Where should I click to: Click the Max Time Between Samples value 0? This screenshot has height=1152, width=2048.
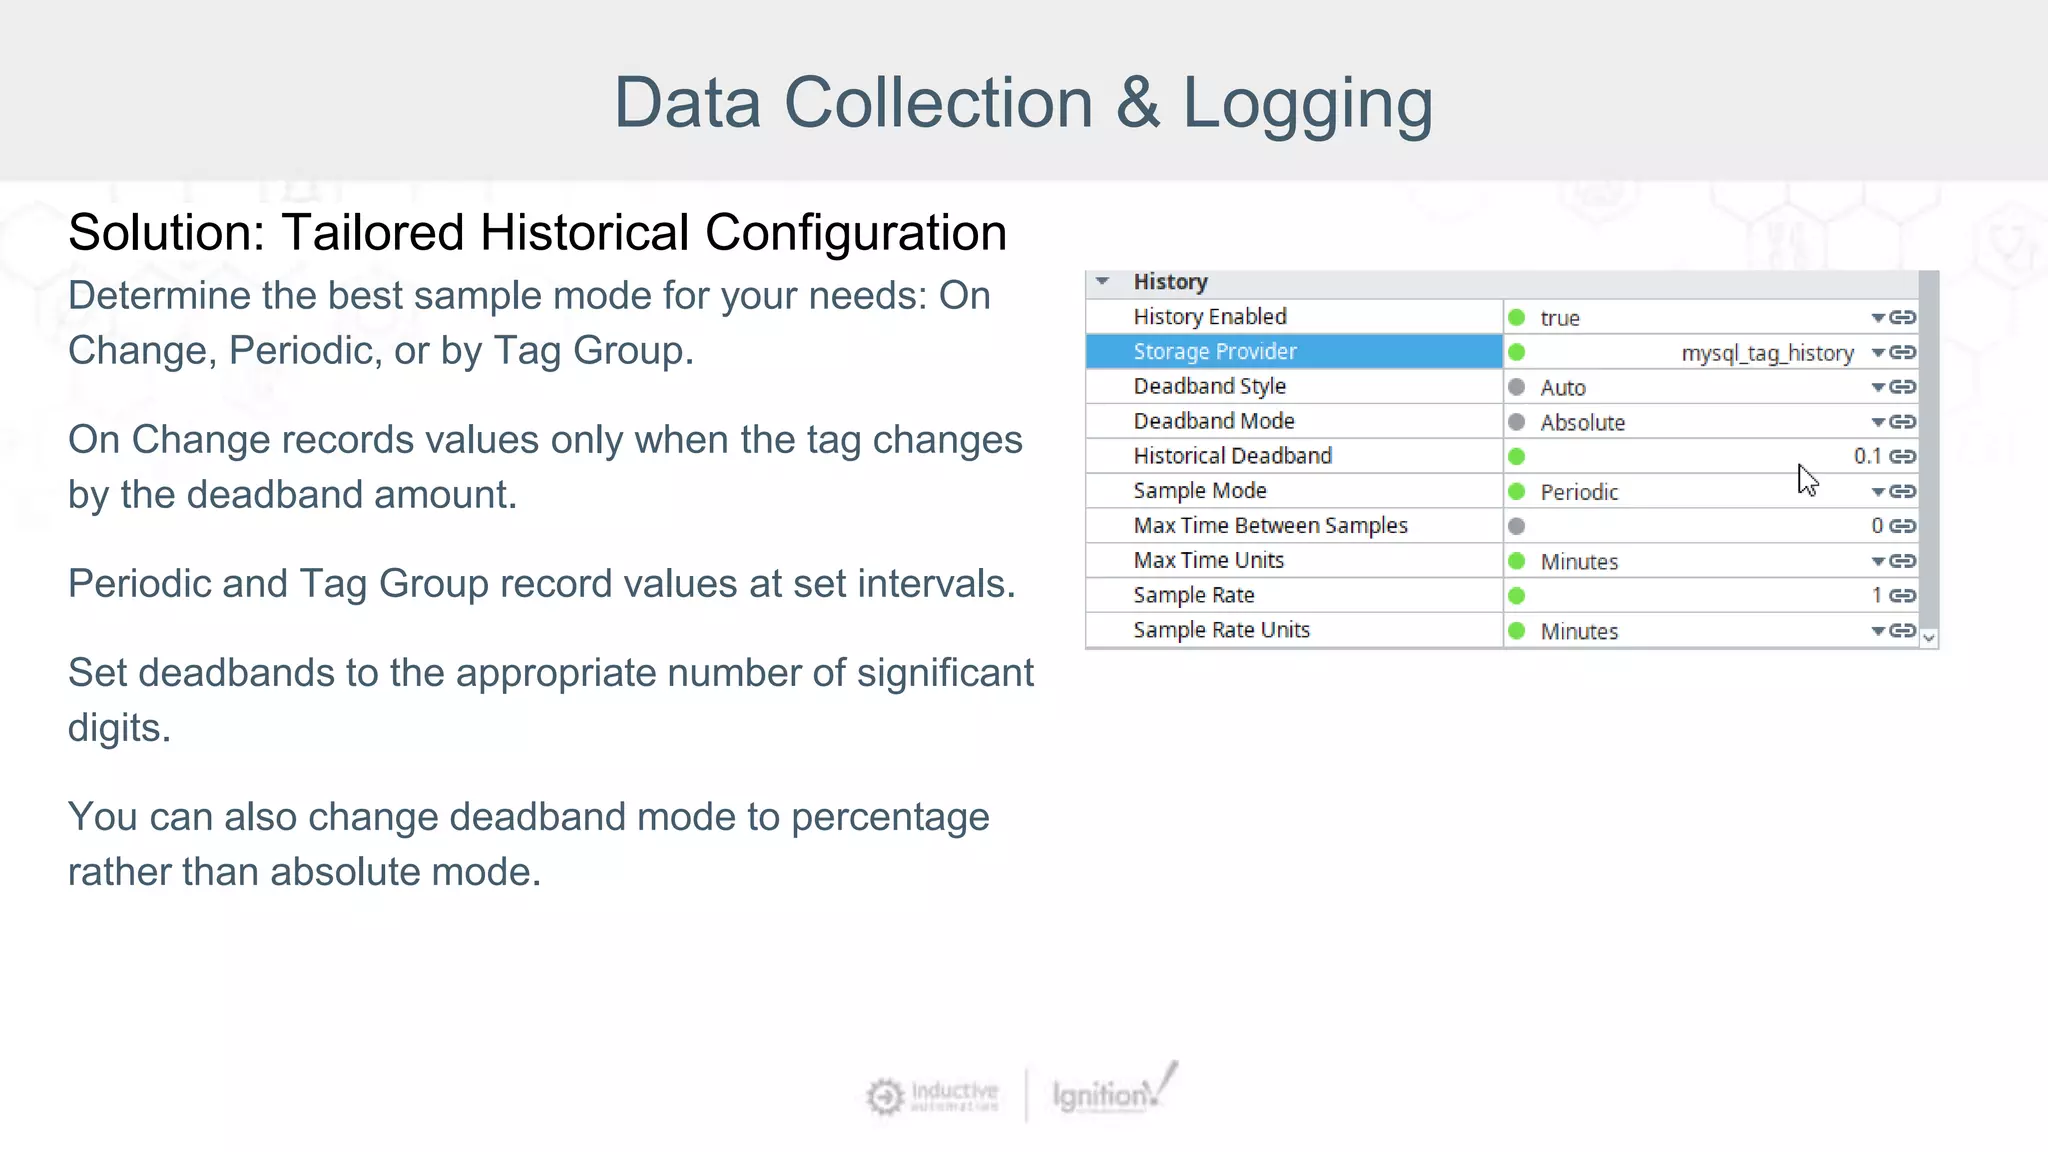(x=1877, y=526)
